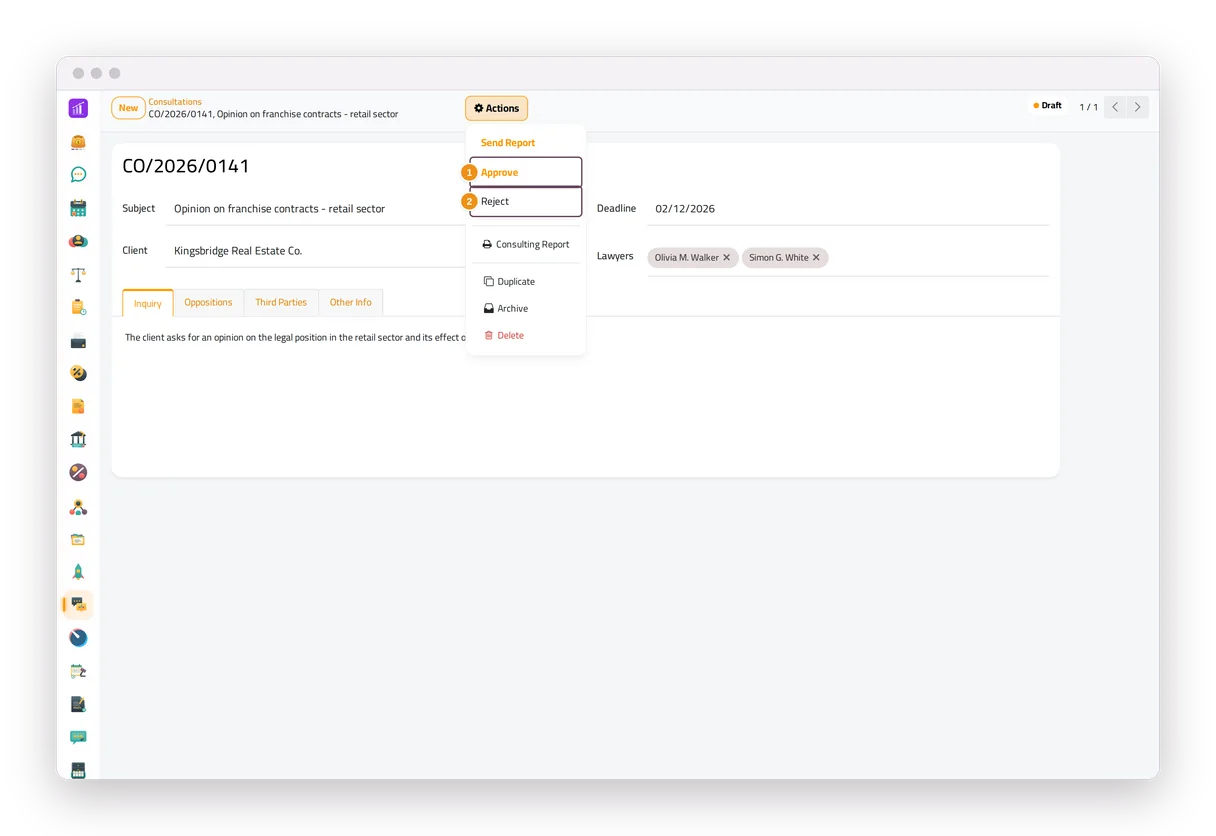
Task: Remove lawyer Simon G. White tag
Action: pos(816,258)
